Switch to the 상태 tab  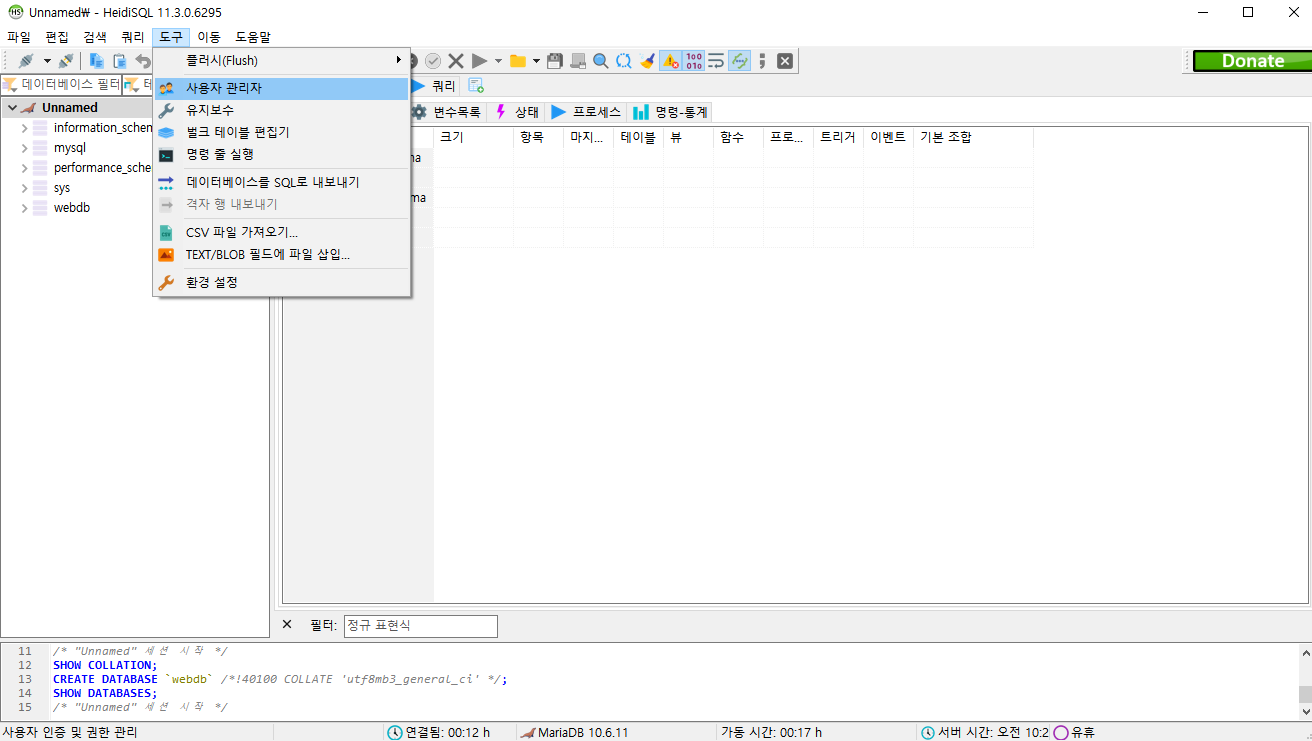(517, 112)
